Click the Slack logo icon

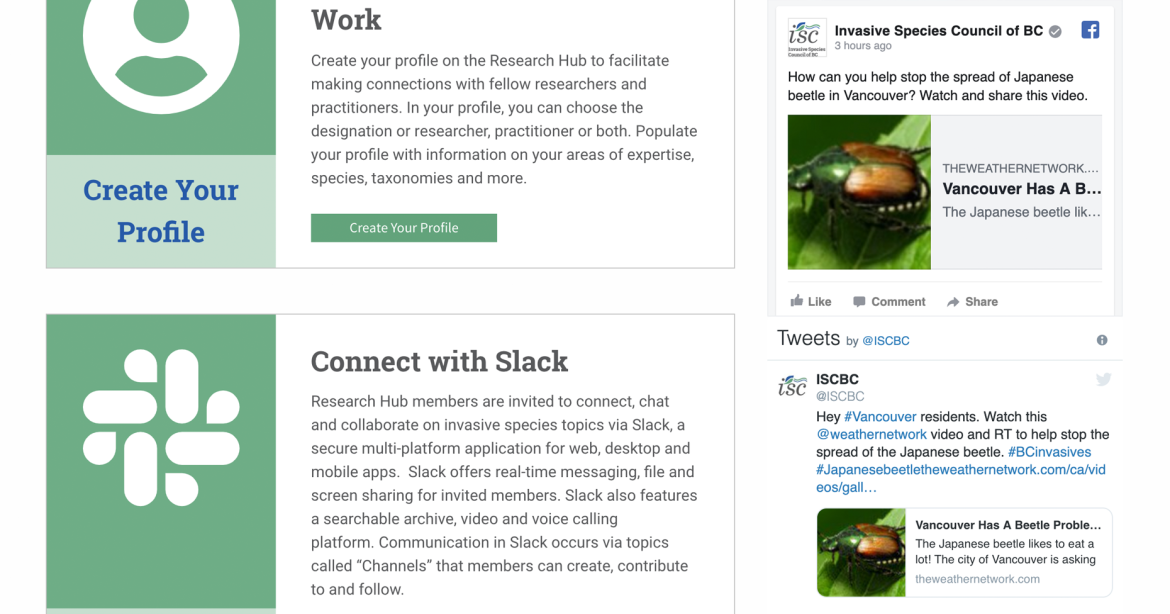click(x=161, y=427)
